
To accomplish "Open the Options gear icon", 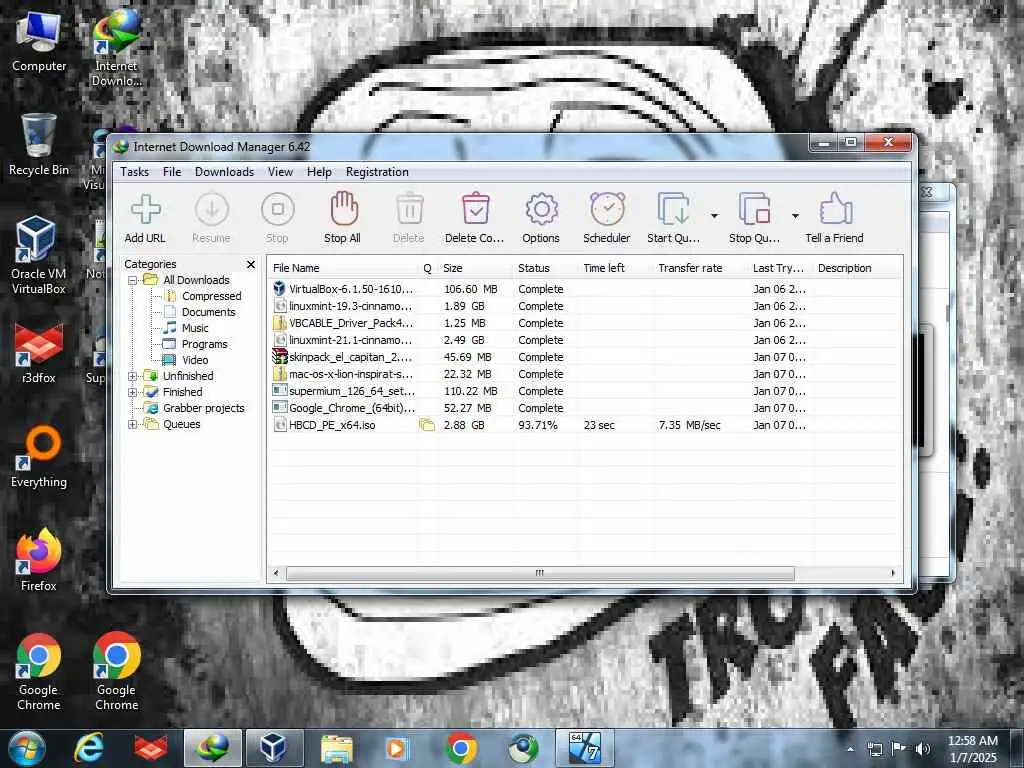I will click(x=541, y=209).
